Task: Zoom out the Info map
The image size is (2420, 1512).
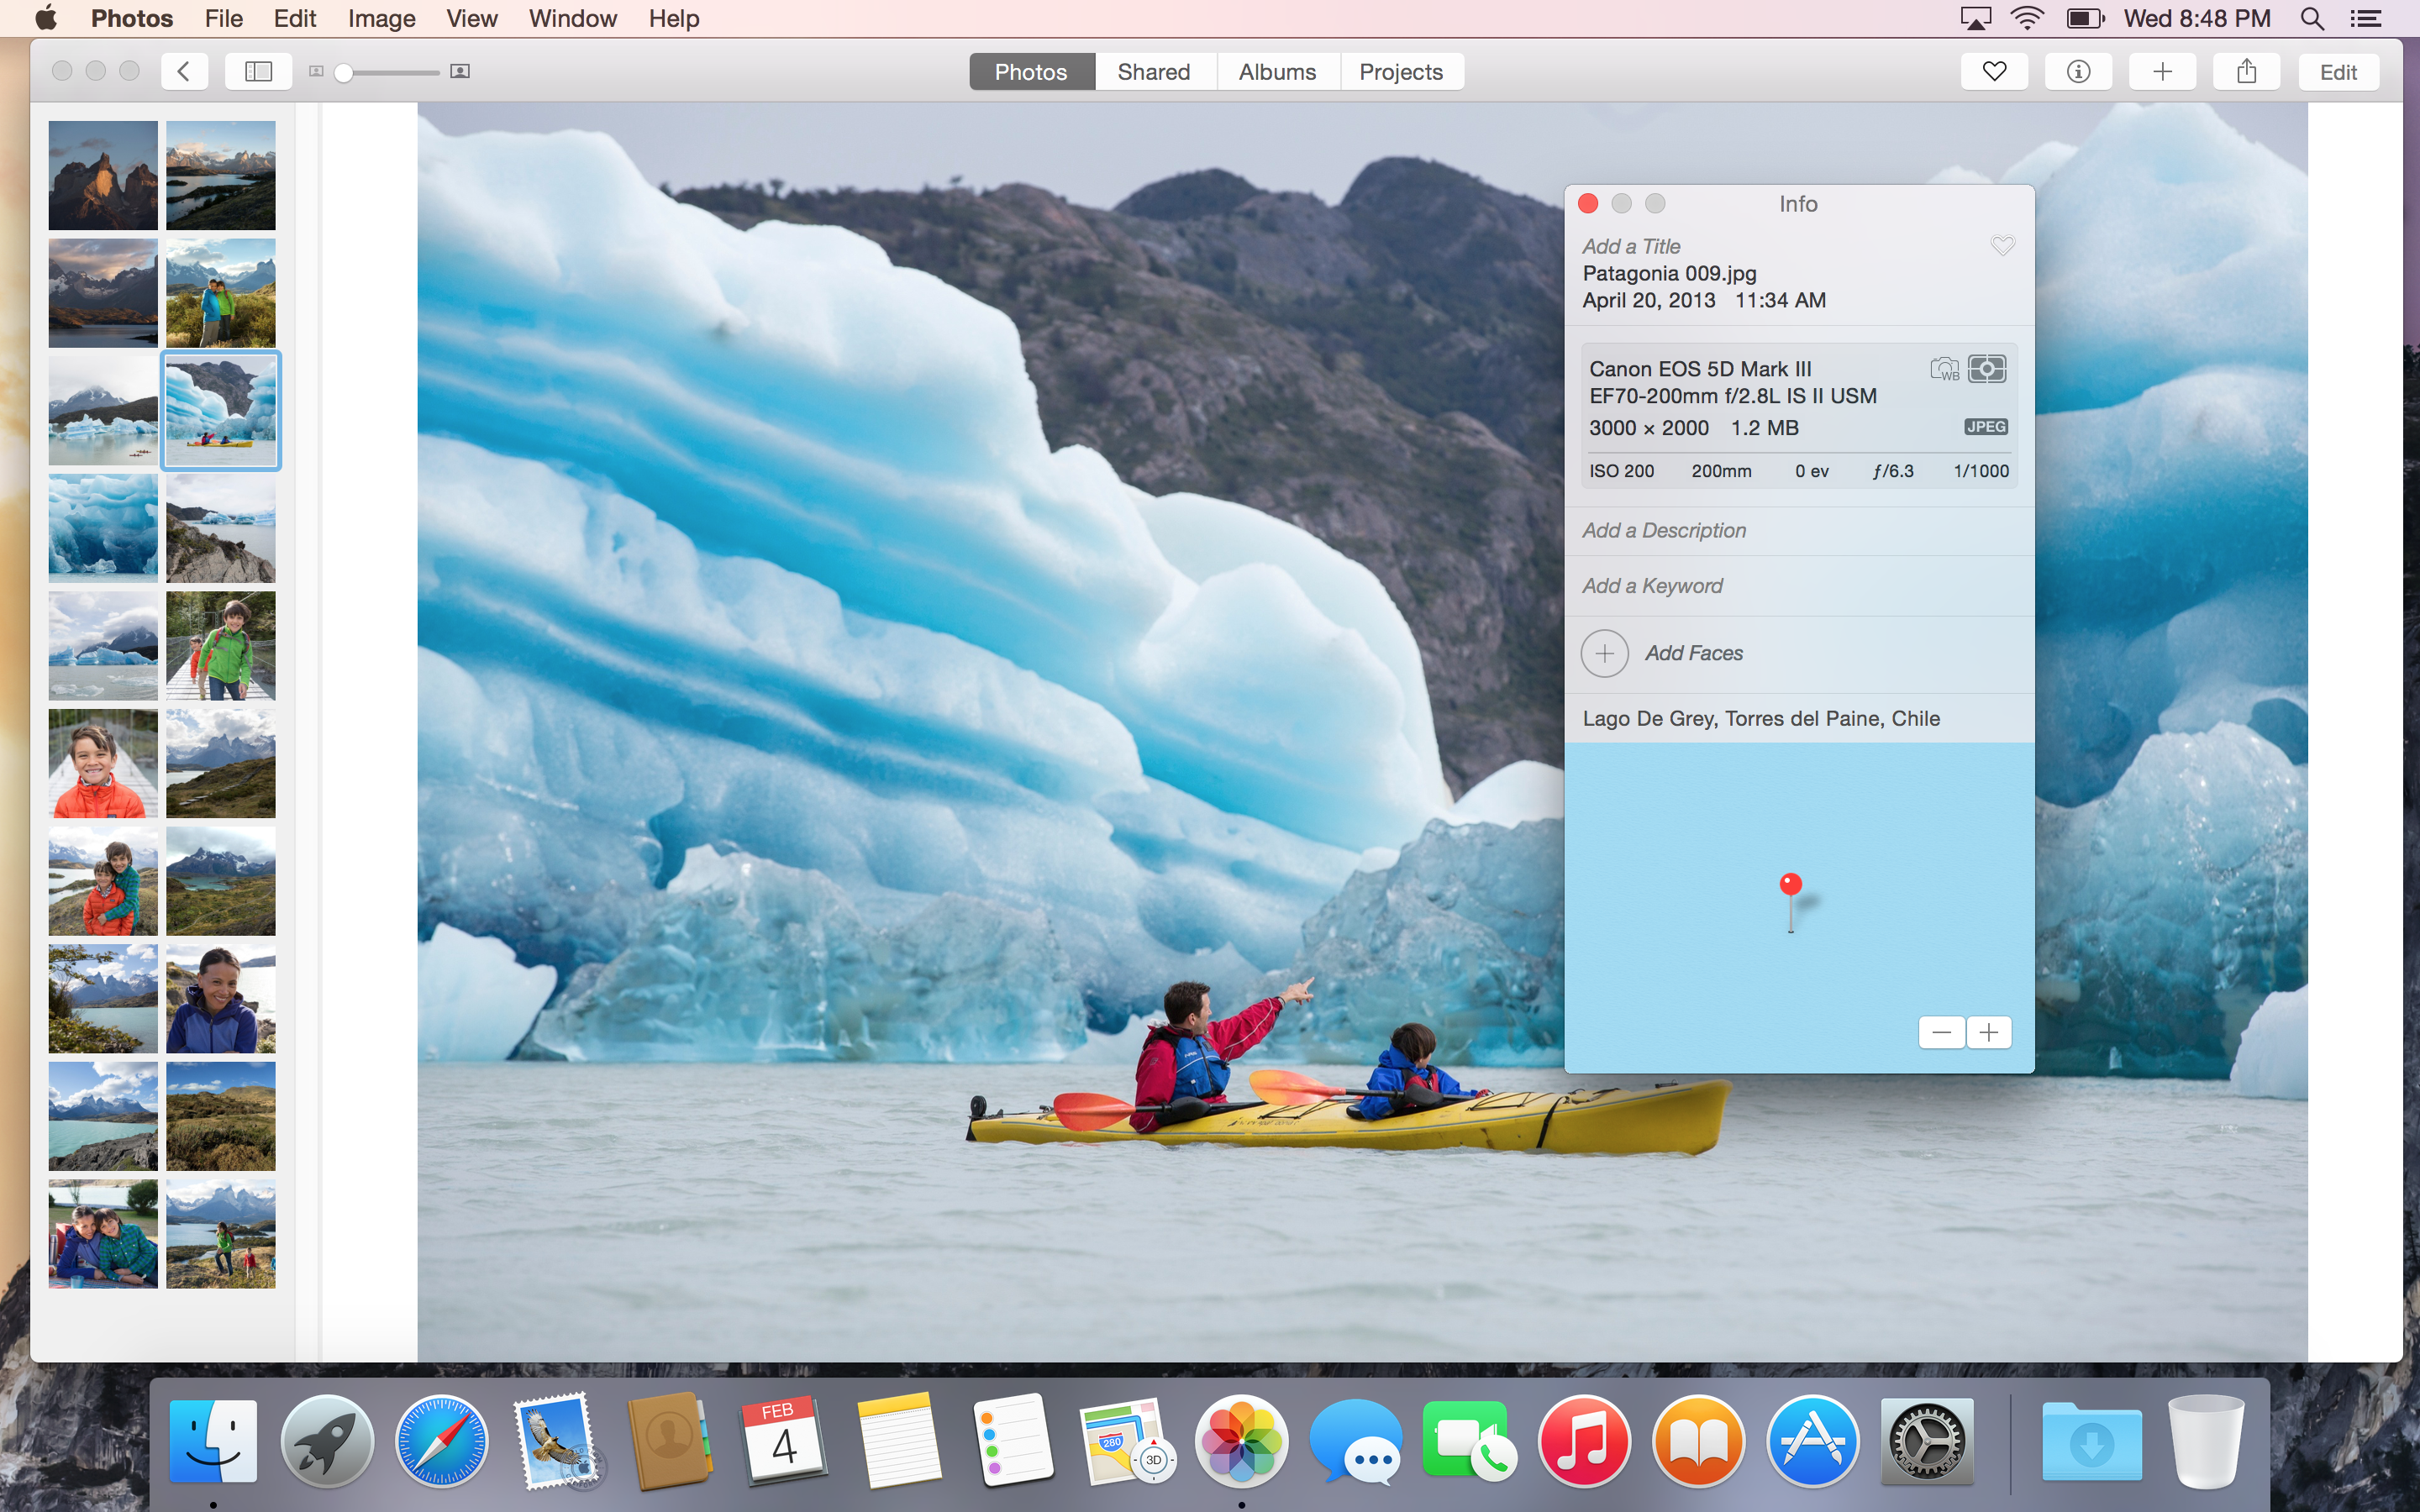Action: pyautogui.click(x=1941, y=1032)
